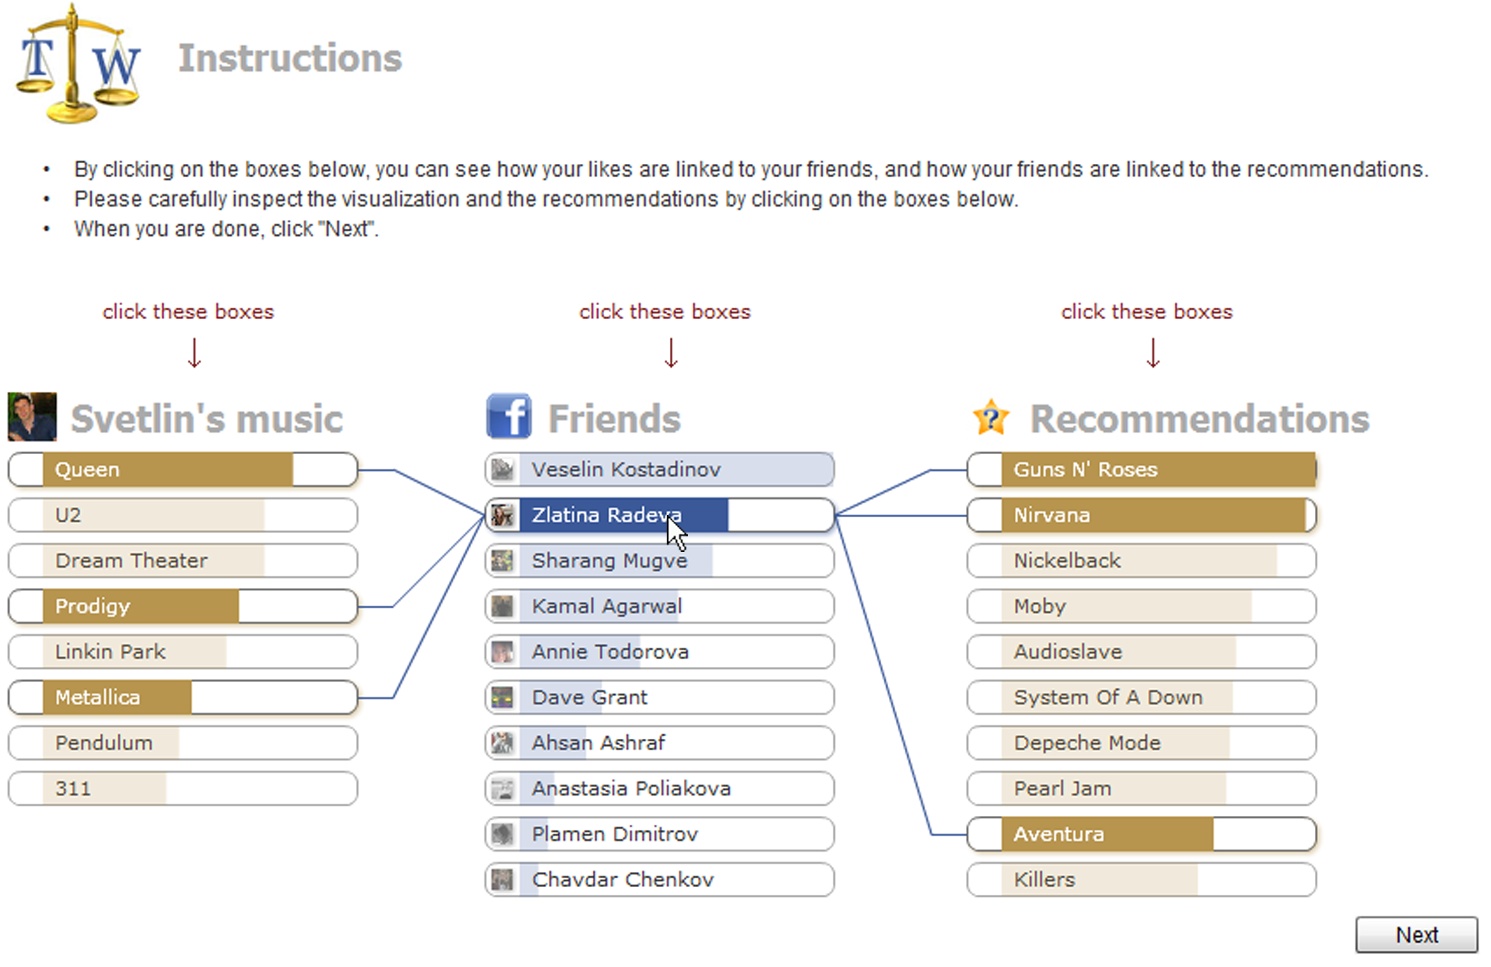This screenshot has width=1491, height=967.
Task: Select the Queen music box
Action: 183,470
